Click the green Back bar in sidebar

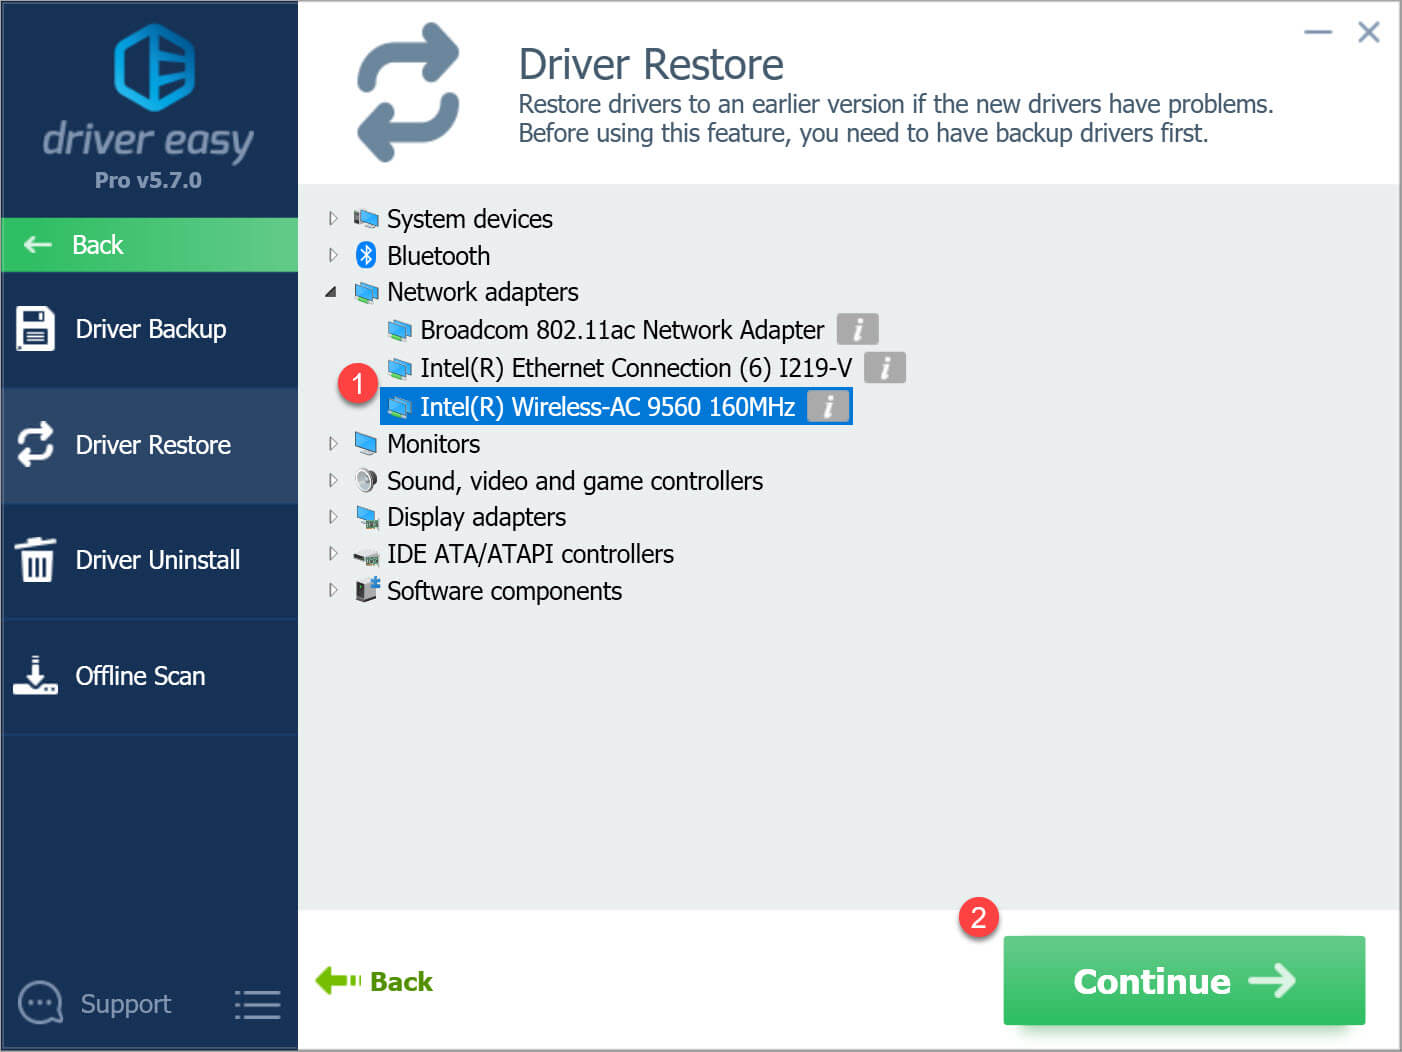(x=150, y=245)
